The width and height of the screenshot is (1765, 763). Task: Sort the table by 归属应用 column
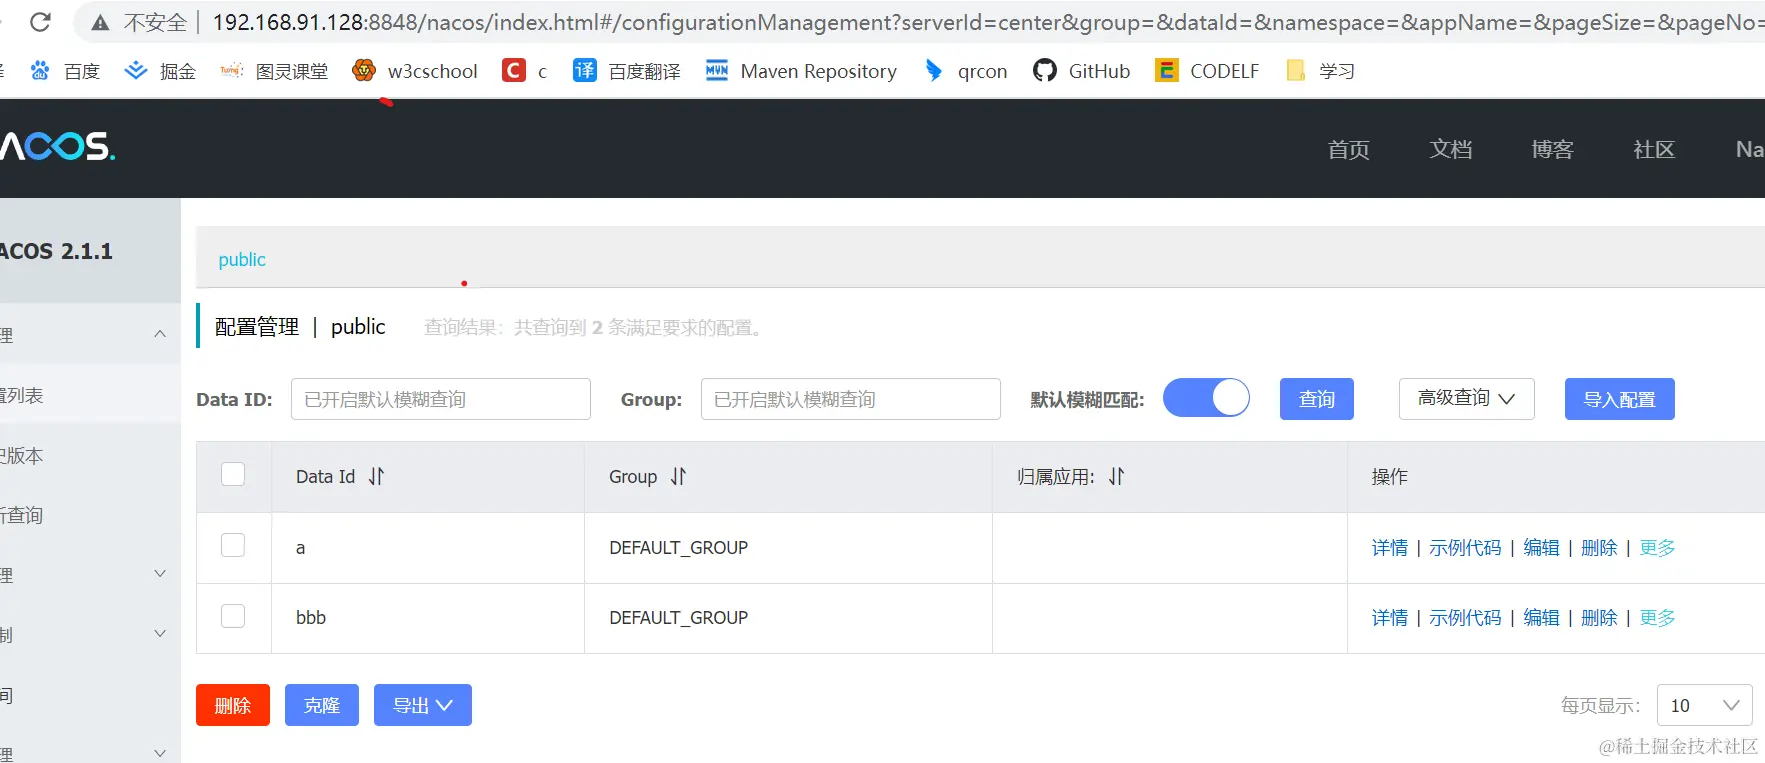[x=1116, y=477]
